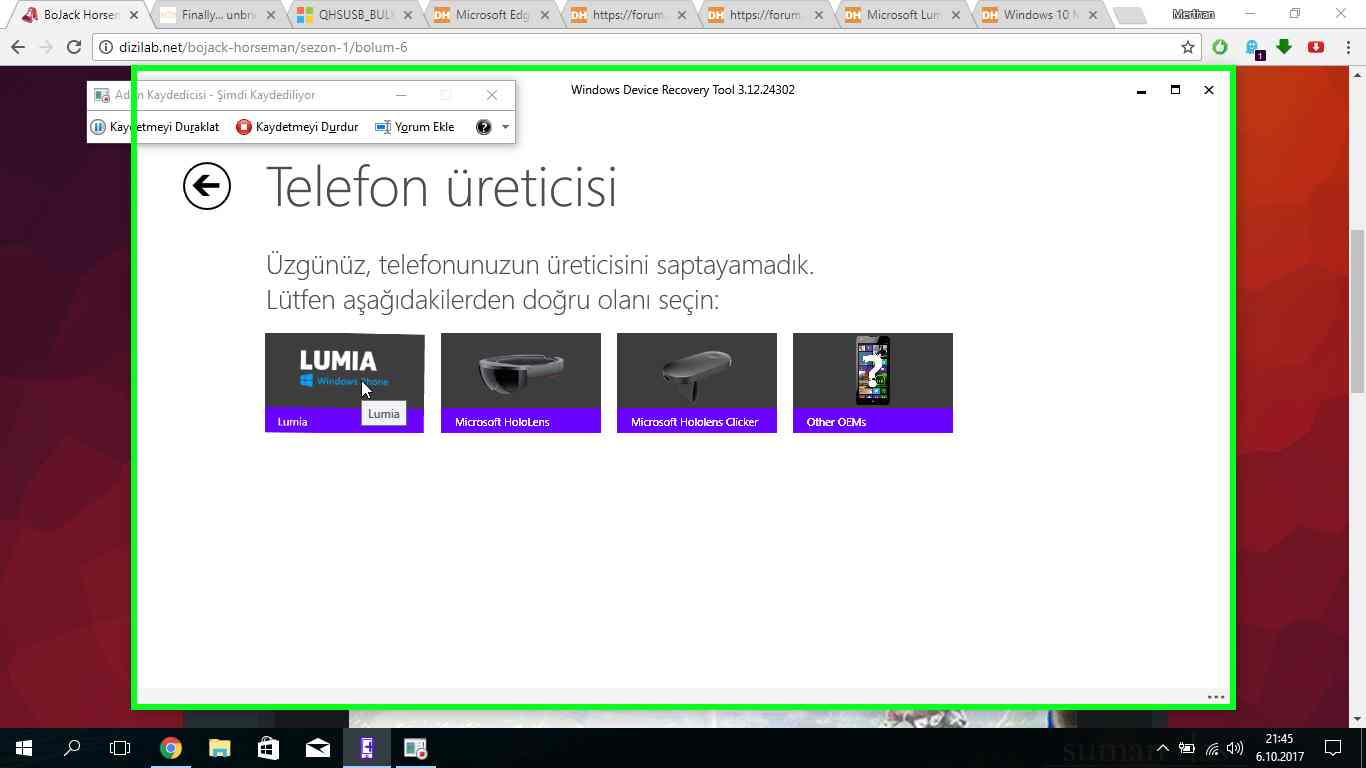1366x768 pixels.
Task: Open File Explorer from the taskbar
Action: pyautogui.click(x=220, y=748)
